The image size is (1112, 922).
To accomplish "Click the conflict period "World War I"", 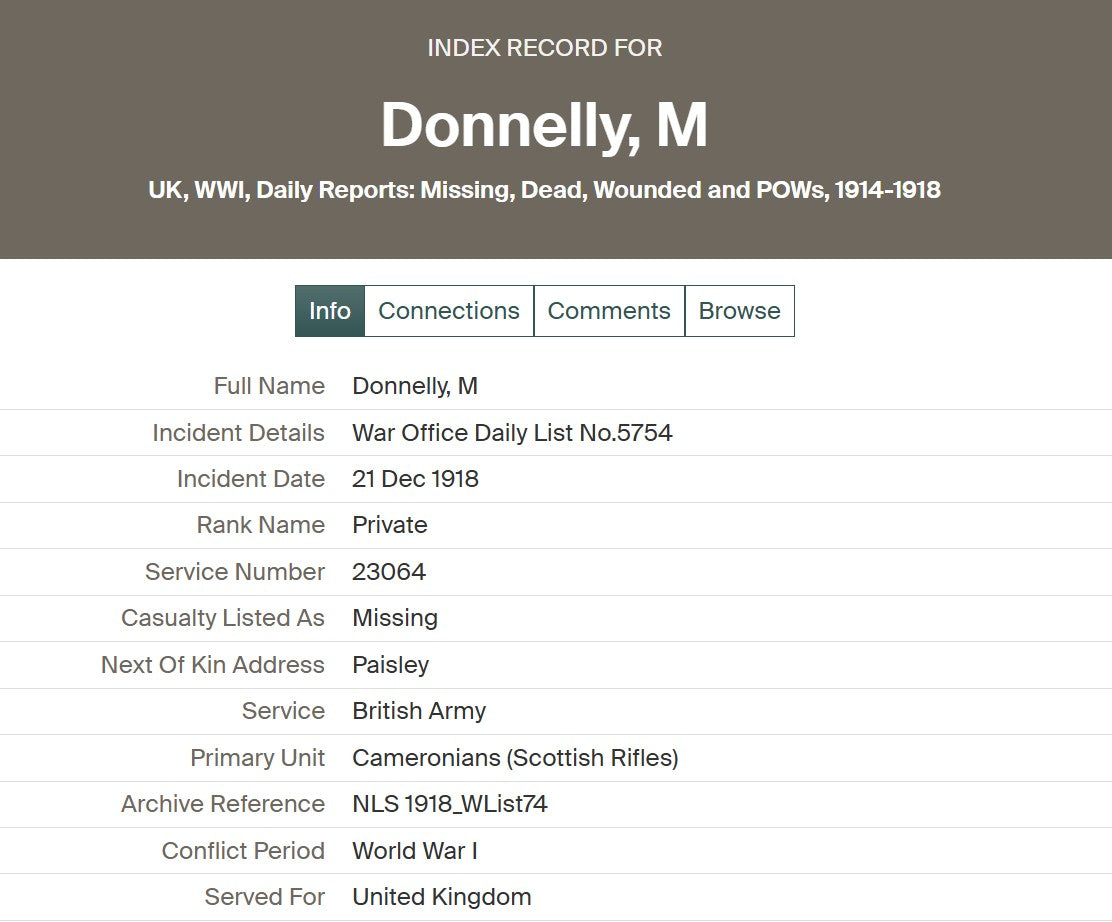I will (x=415, y=851).
